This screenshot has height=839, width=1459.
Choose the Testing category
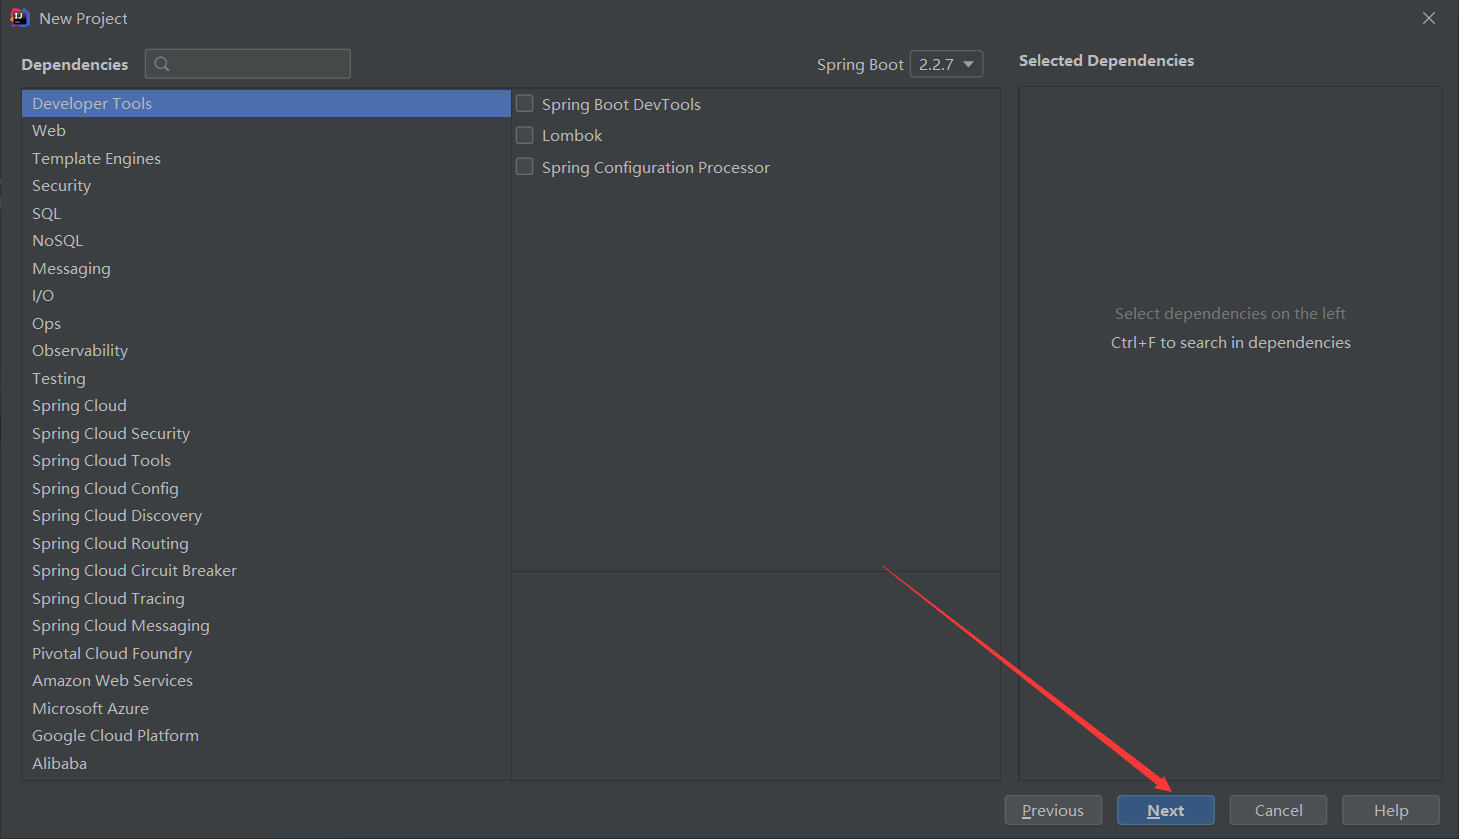[266, 378]
